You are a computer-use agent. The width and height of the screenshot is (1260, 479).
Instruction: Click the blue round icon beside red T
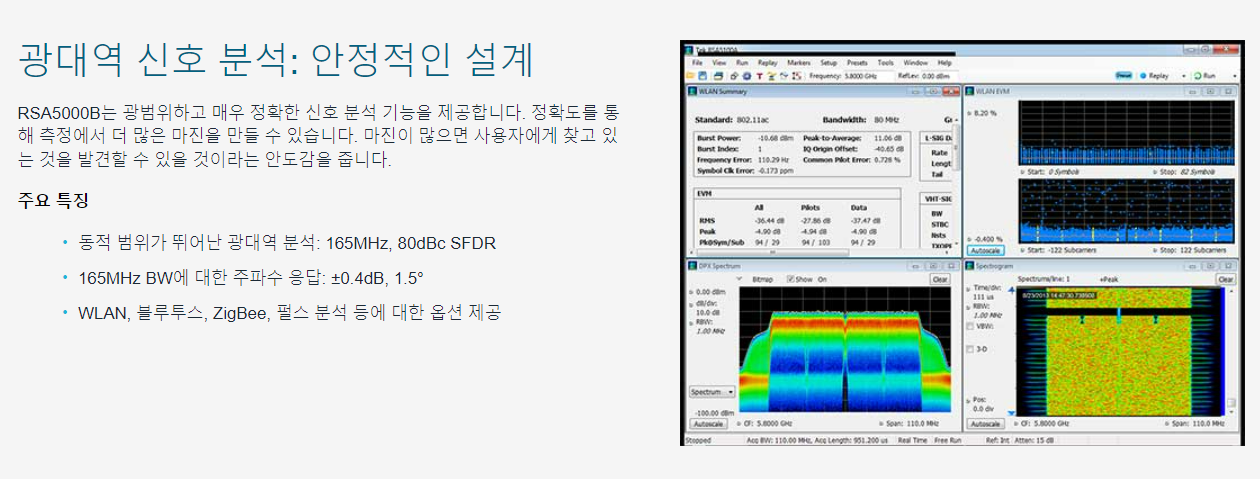pos(747,76)
